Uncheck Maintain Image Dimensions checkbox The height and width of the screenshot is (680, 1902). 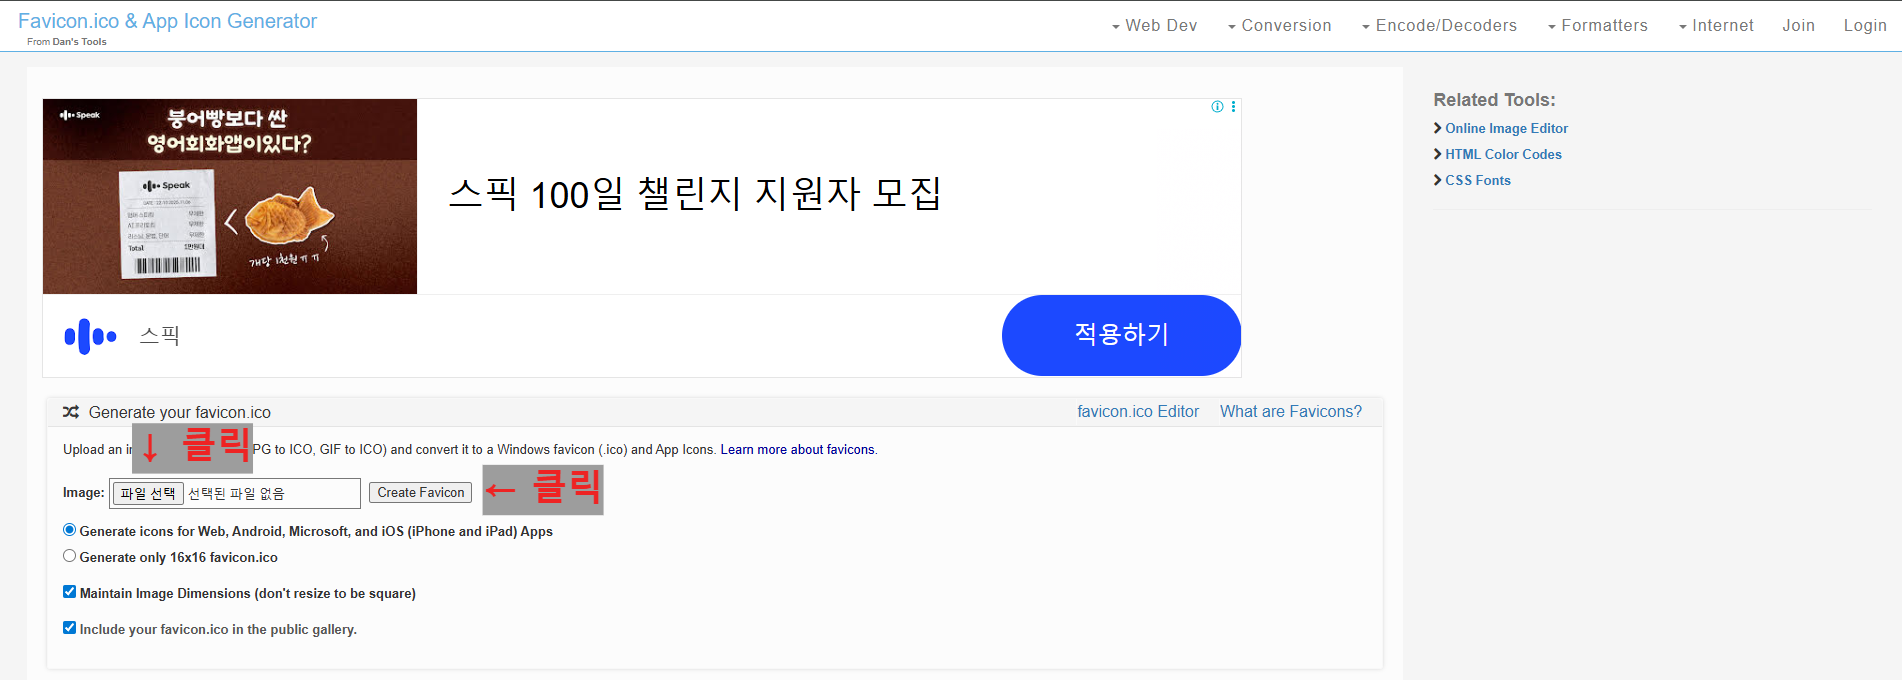69,592
